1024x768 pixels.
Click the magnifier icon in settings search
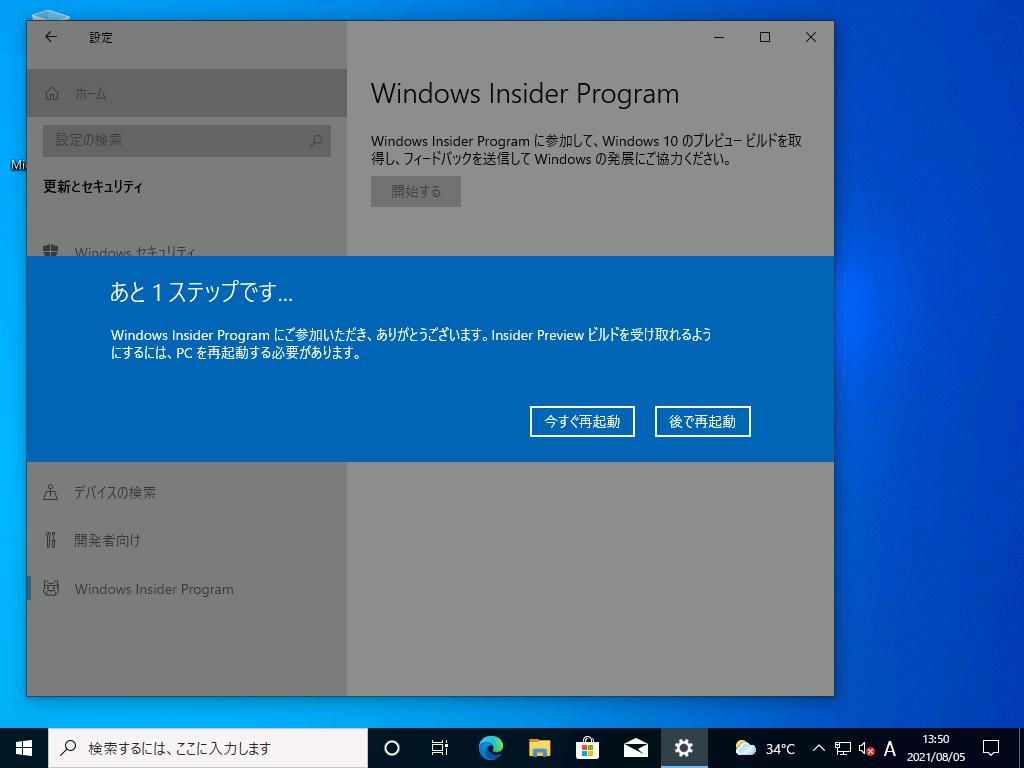click(316, 140)
